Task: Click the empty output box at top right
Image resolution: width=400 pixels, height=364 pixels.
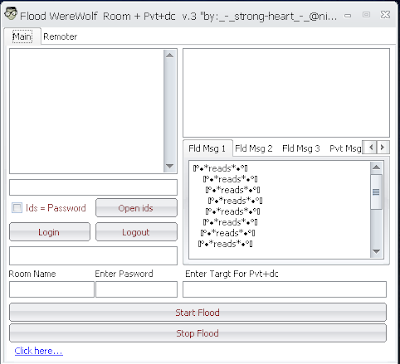Action: tap(286, 93)
